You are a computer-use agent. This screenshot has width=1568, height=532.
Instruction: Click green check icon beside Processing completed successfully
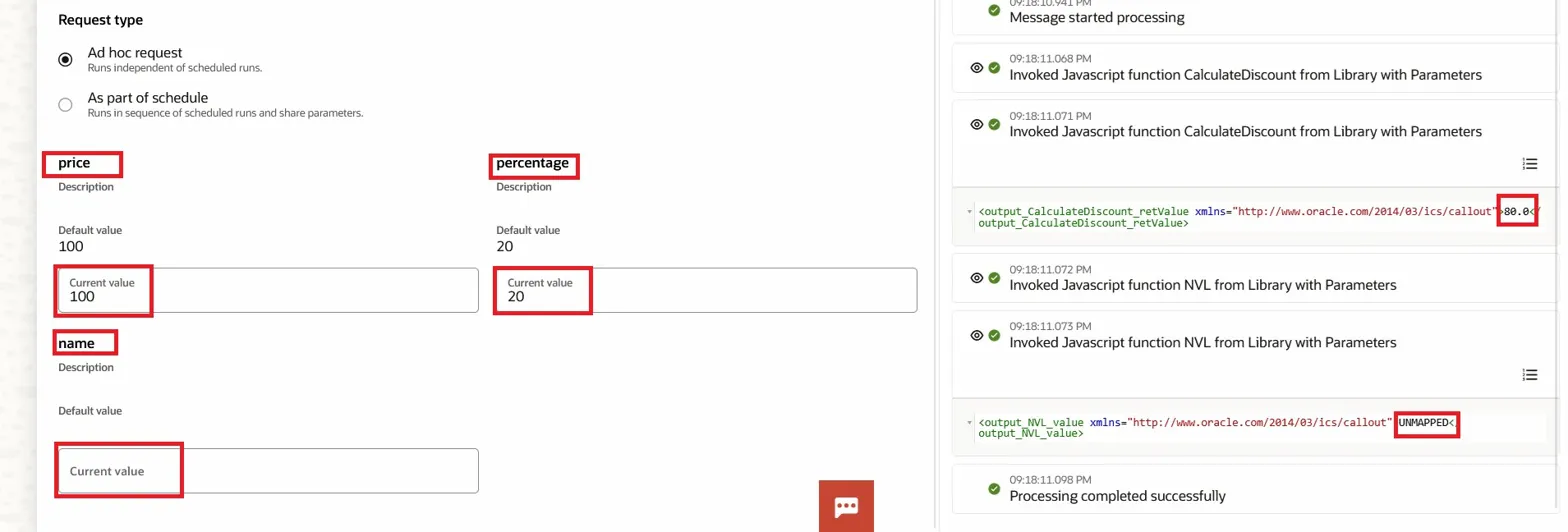994,489
